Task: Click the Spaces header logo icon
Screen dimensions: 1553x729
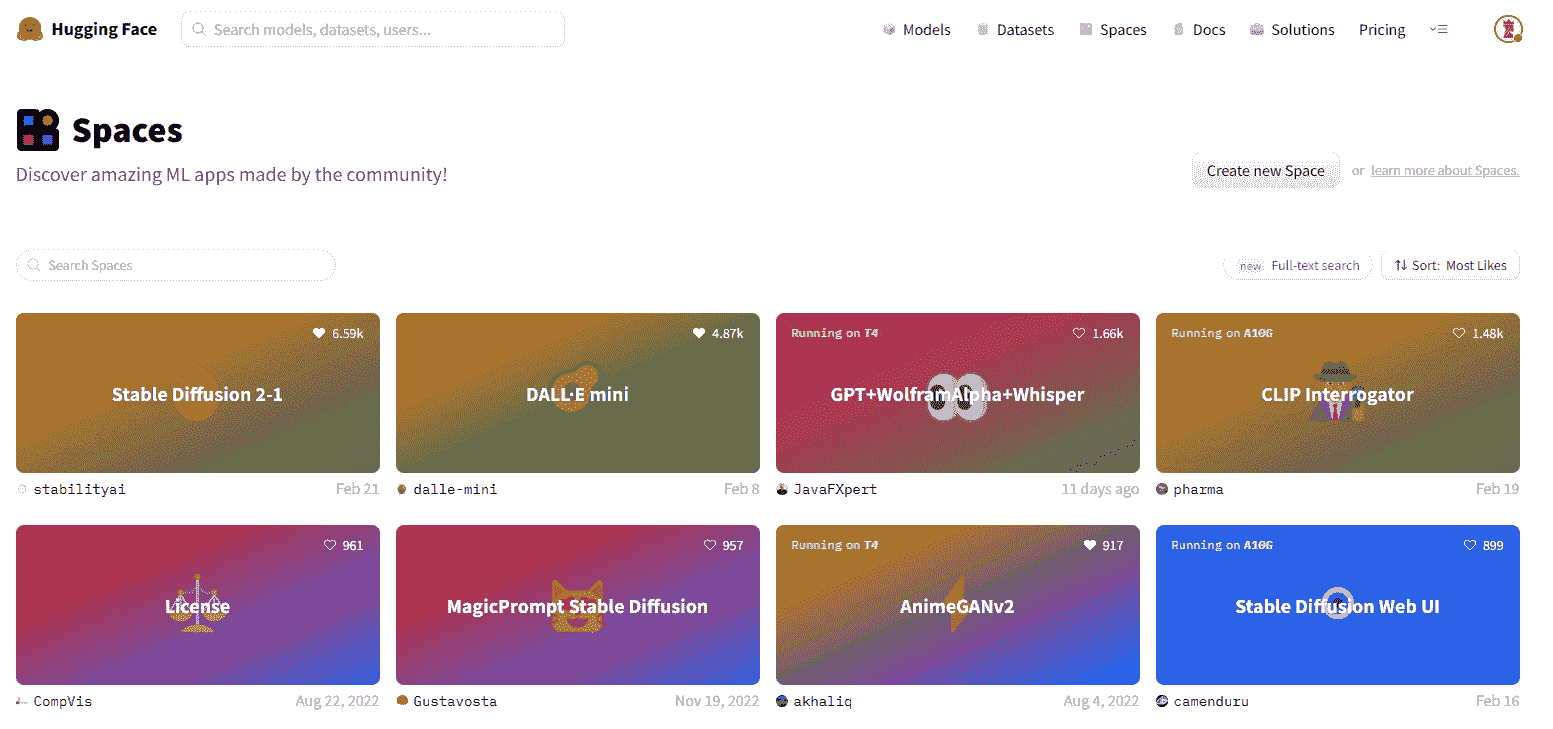Action: pos(38,131)
